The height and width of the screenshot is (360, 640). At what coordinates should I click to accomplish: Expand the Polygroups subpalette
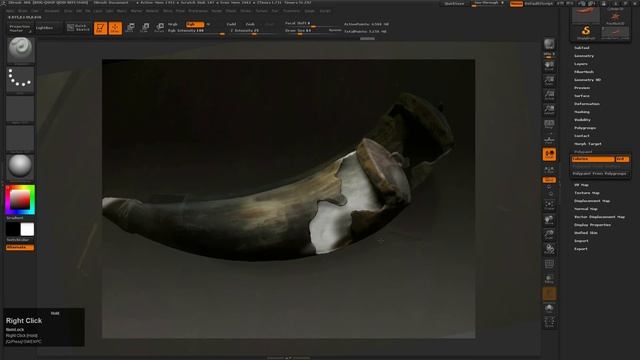(585, 128)
